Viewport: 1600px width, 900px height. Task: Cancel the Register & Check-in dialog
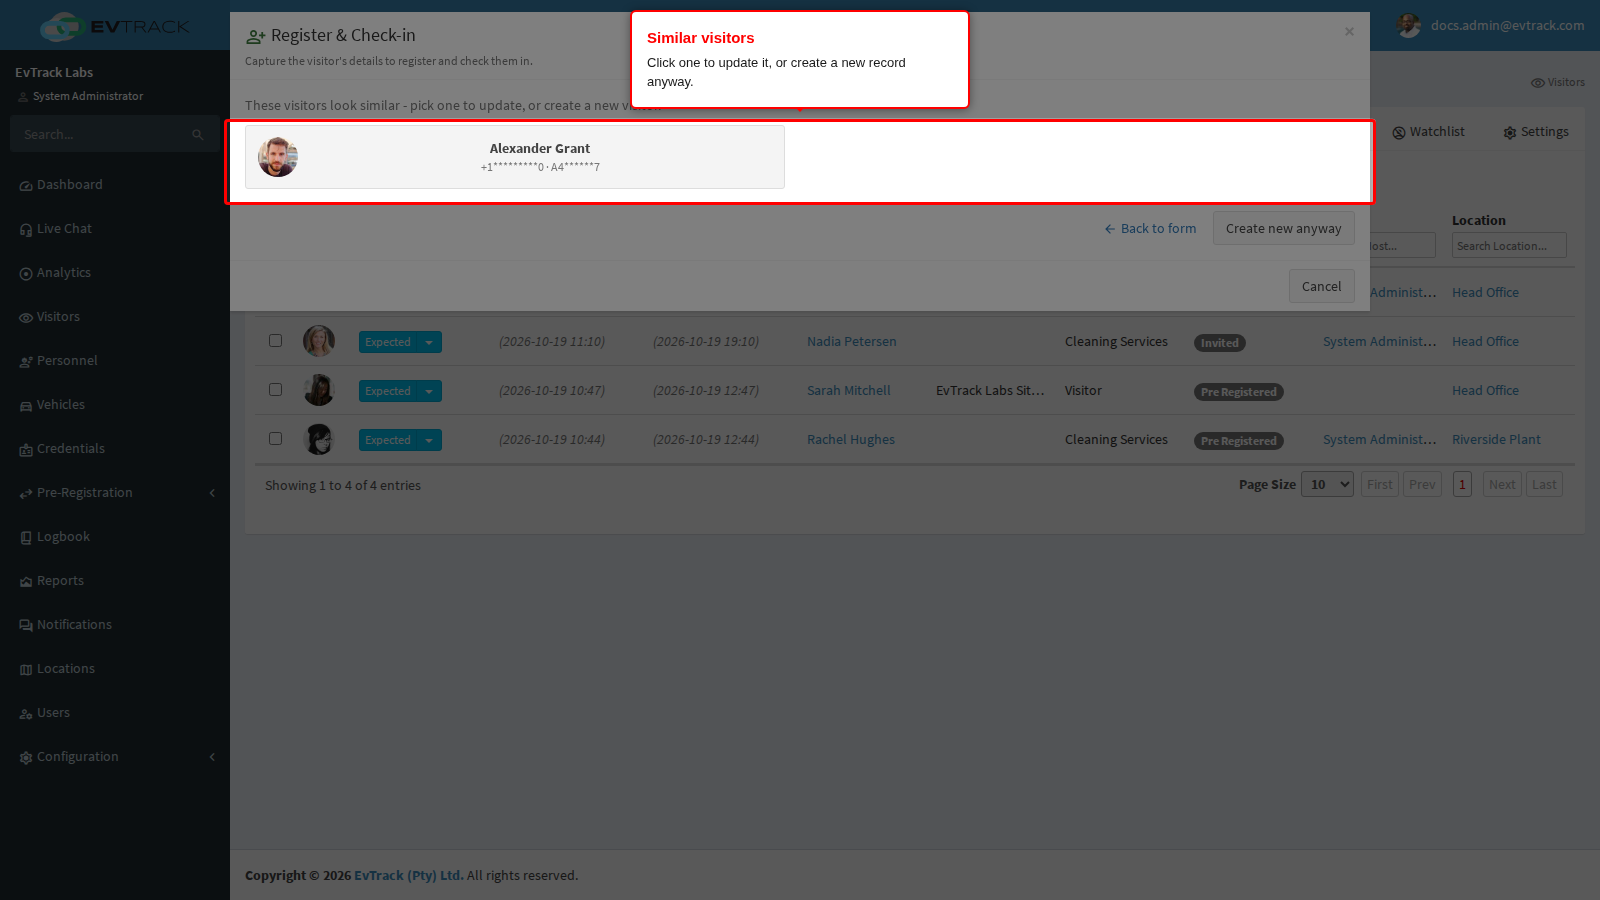[x=1322, y=286]
